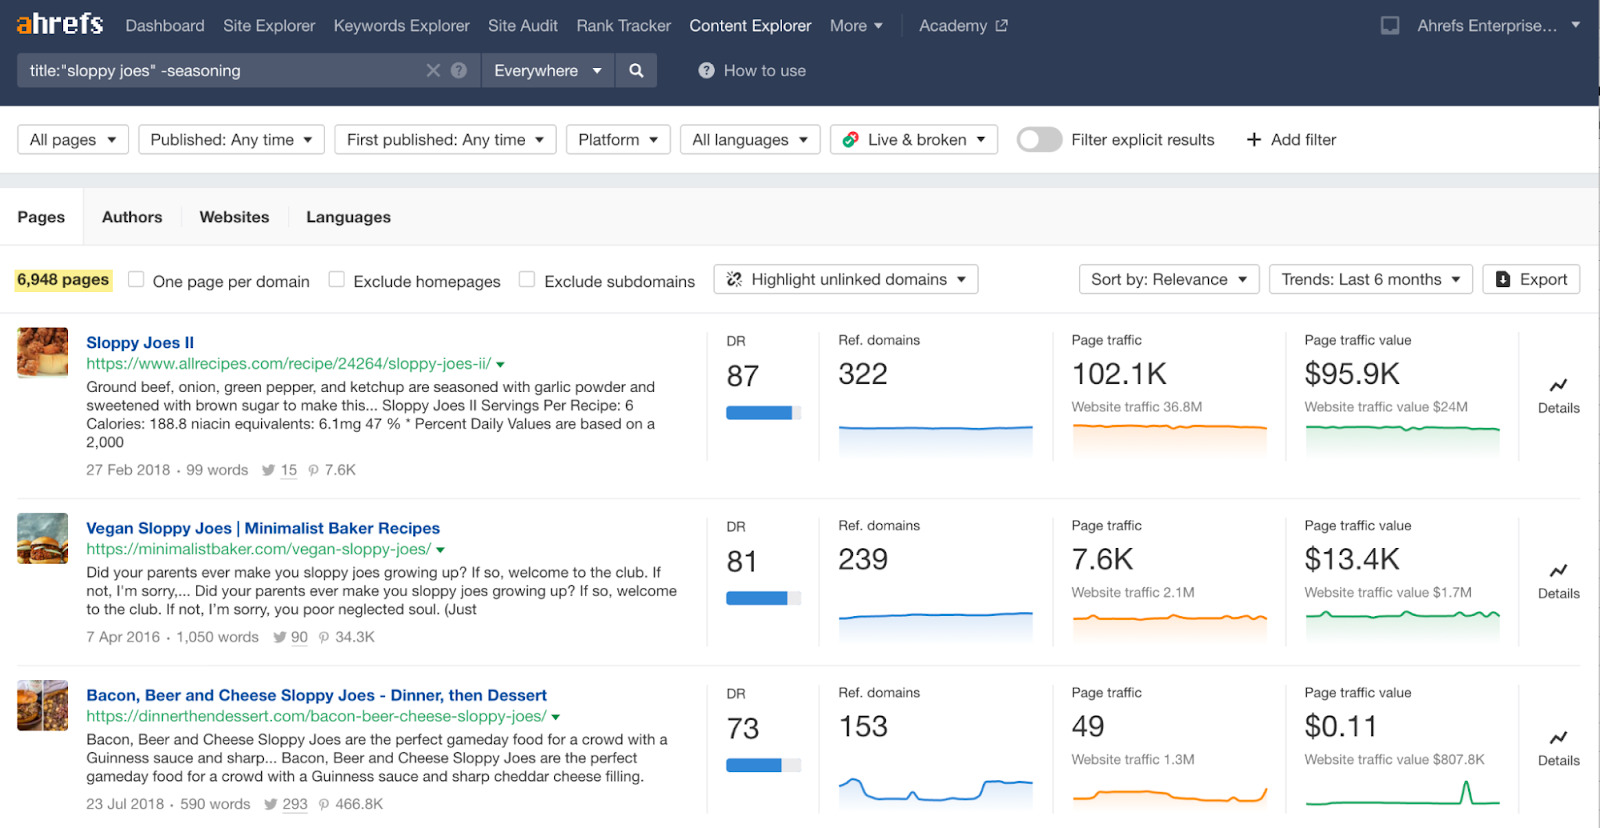Expand URL arrow for minimalistbaker.com result
This screenshot has height=828, width=1600.
[440, 550]
